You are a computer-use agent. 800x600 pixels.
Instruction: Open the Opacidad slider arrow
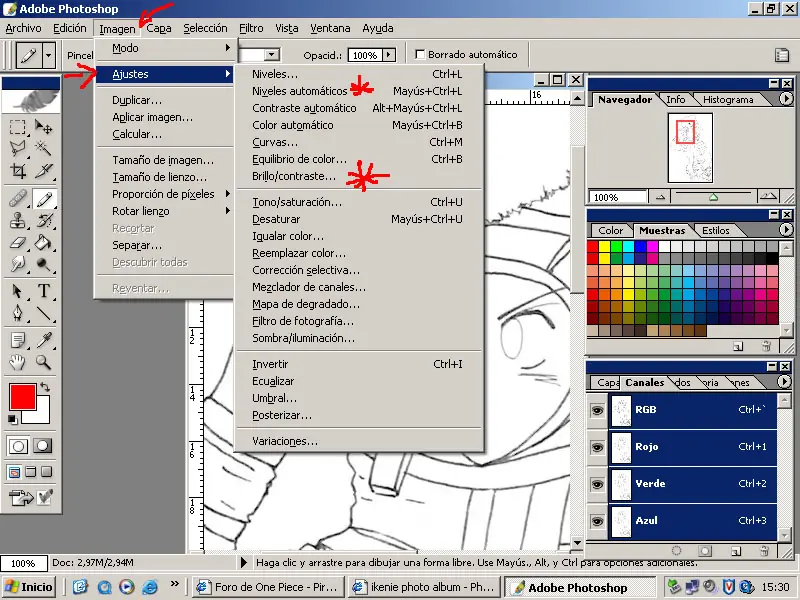click(x=389, y=55)
